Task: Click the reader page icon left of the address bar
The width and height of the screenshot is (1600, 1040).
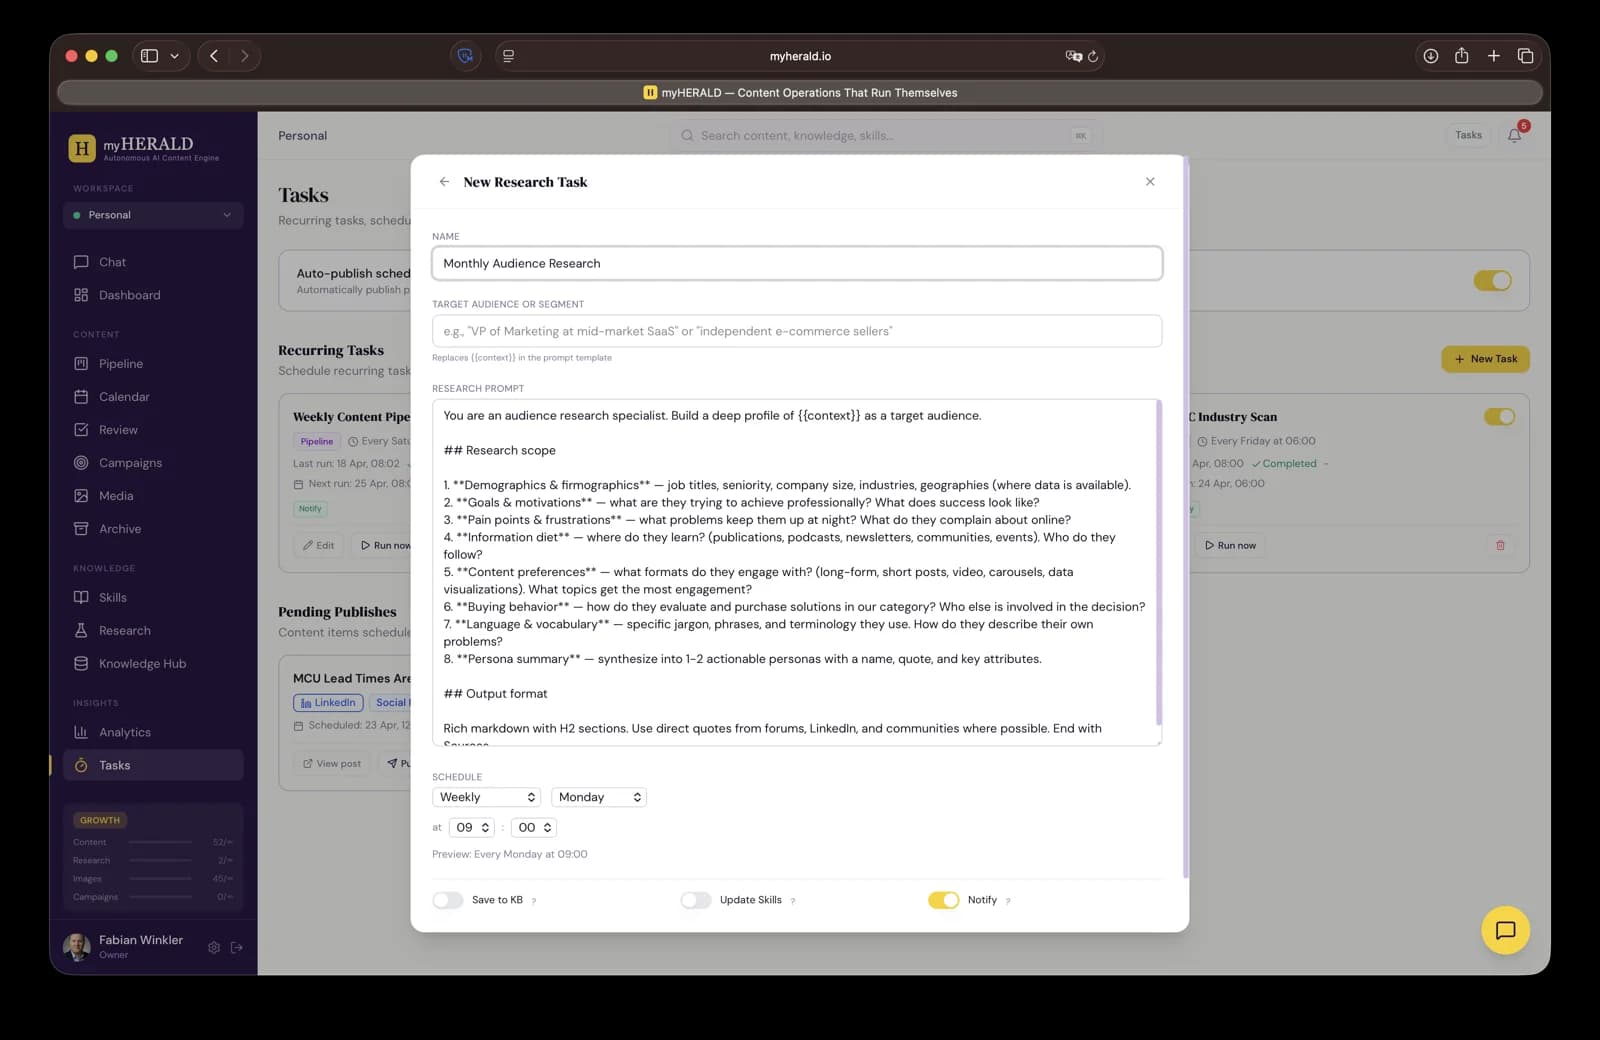Action: [x=508, y=56]
